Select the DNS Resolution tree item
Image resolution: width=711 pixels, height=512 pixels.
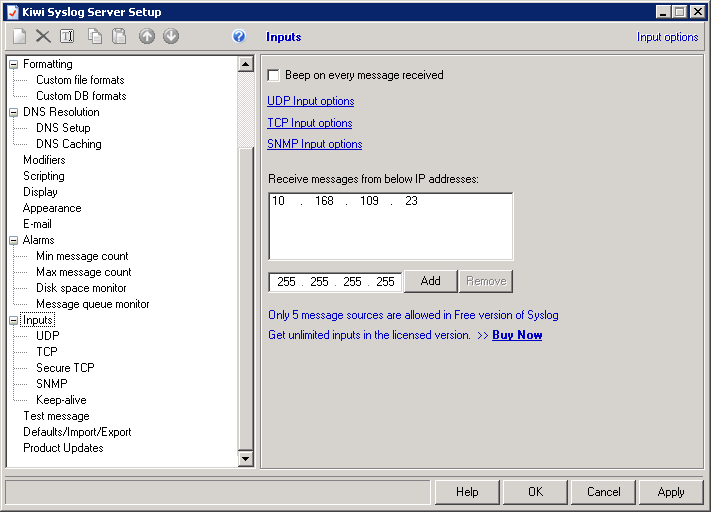(x=61, y=112)
